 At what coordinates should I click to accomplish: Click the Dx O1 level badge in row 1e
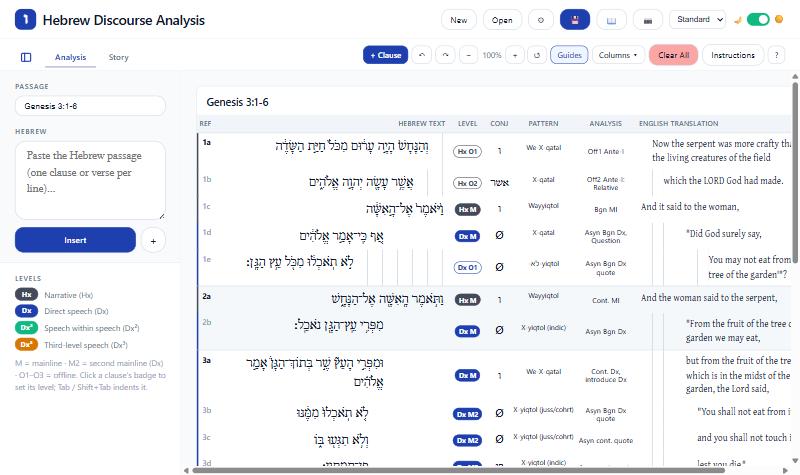click(x=467, y=267)
